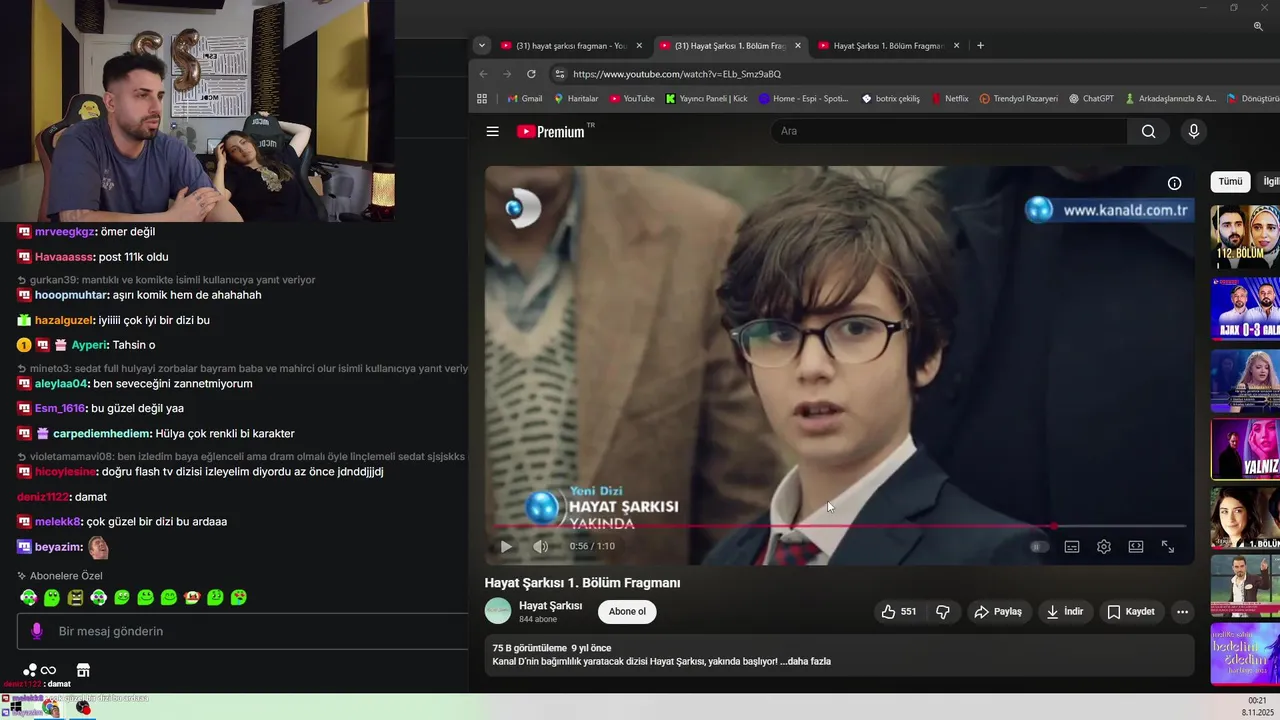The image size is (1280, 720).
Task: Open Netflix bookmark
Action: tap(950, 99)
